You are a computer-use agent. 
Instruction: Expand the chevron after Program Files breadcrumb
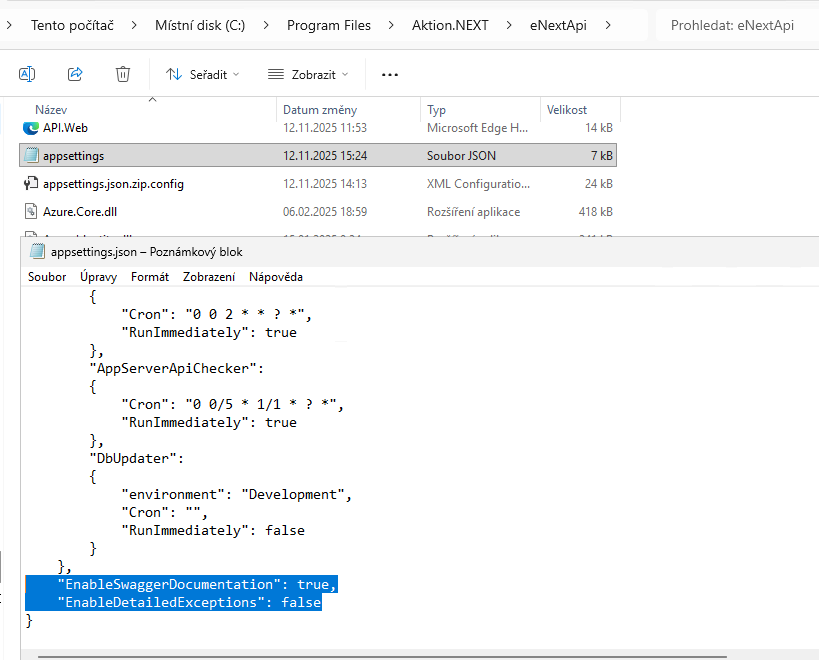pyautogui.click(x=391, y=25)
